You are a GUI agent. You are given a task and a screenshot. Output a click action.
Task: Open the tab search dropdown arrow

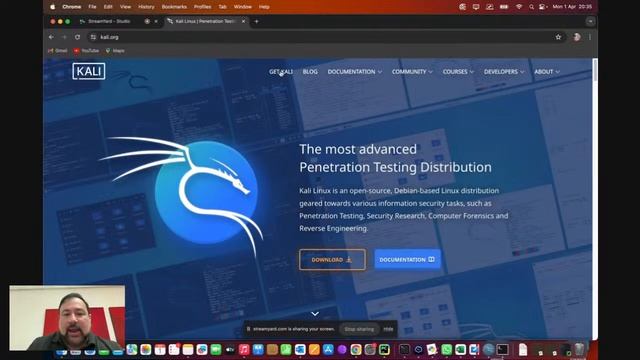click(x=590, y=21)
